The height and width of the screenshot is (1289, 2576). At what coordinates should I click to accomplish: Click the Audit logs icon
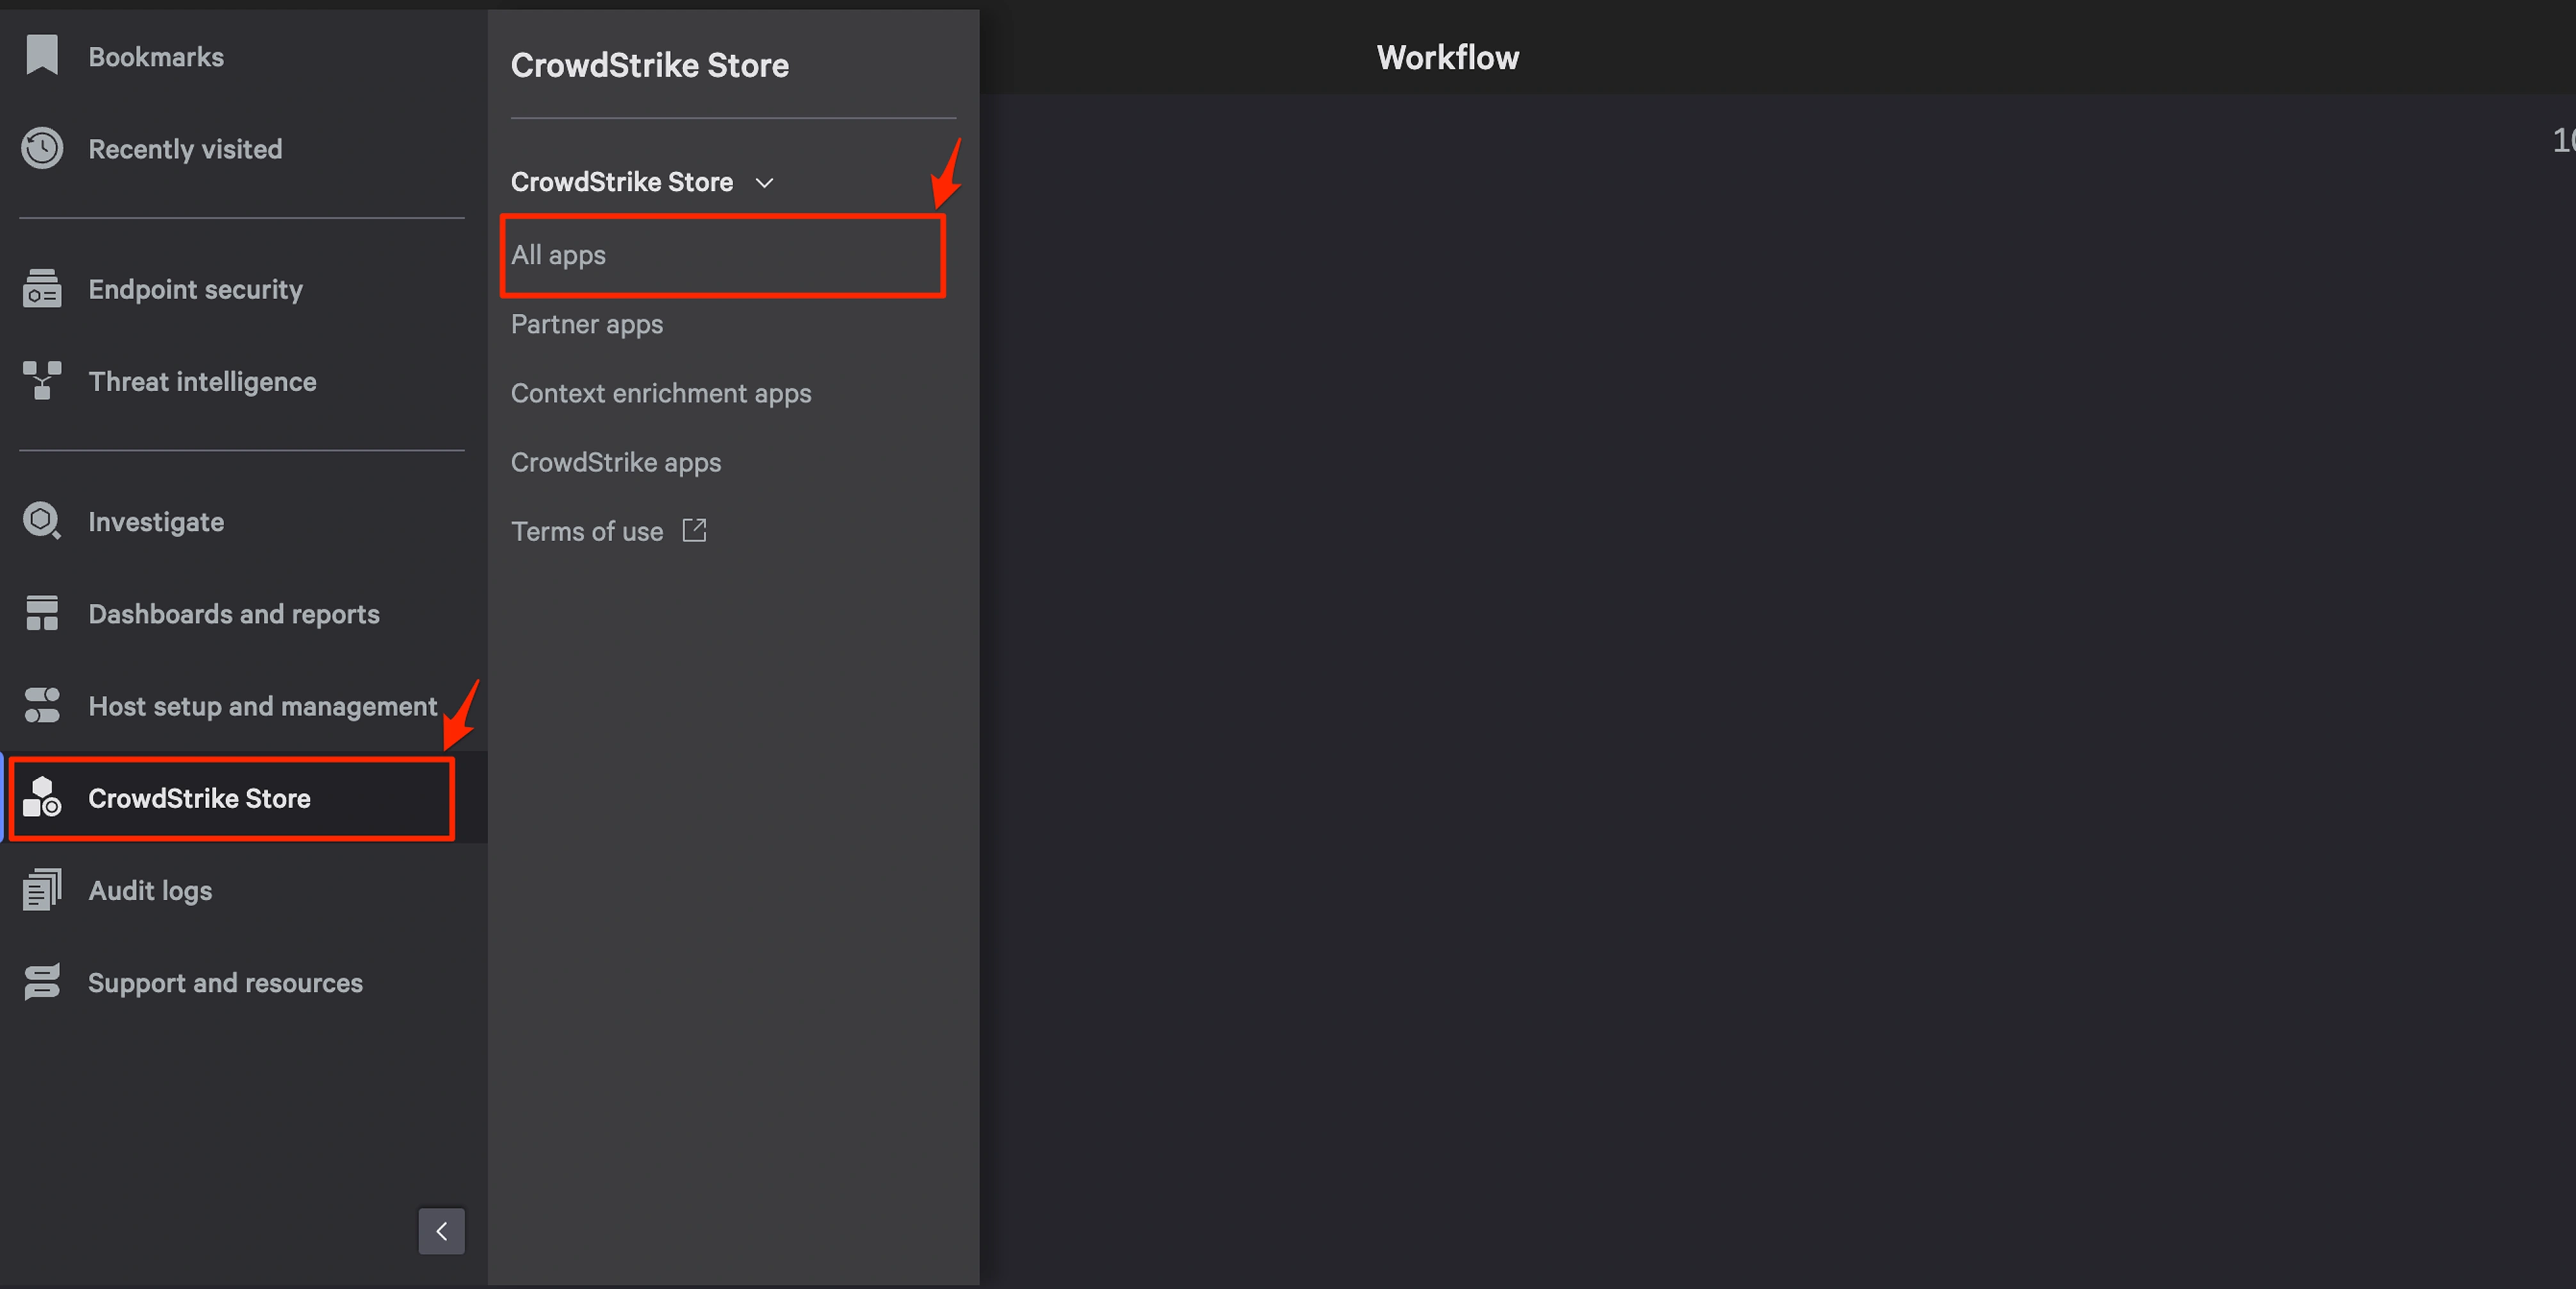coord(42,890)
